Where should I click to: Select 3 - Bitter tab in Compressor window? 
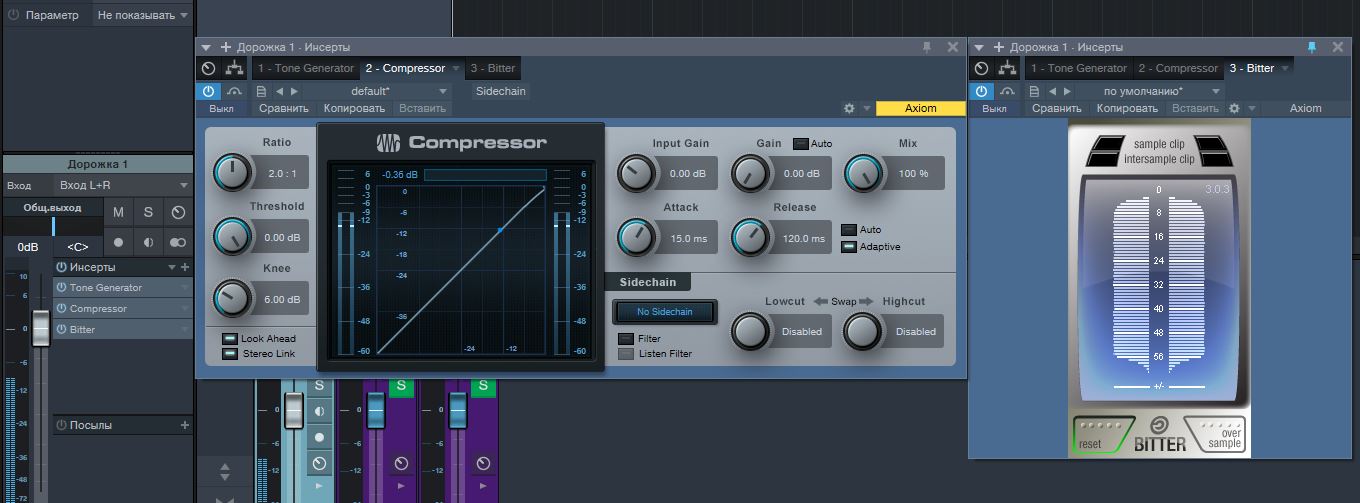coord(492,68)
